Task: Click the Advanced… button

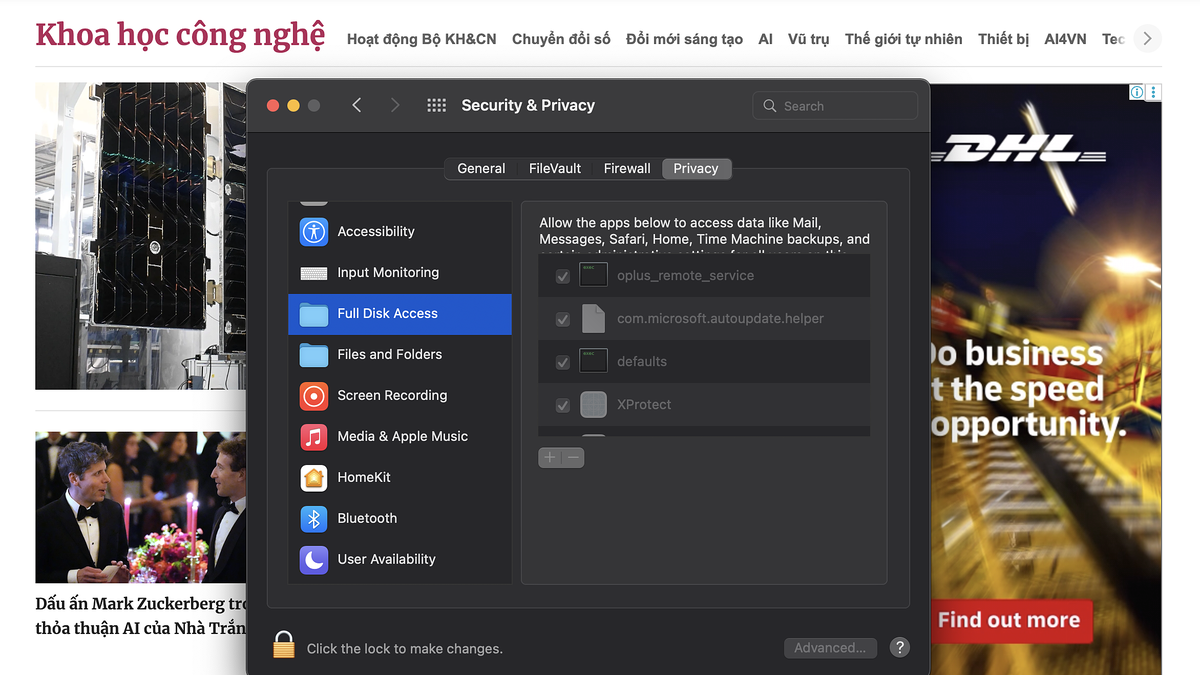Action: pos(830,648)
